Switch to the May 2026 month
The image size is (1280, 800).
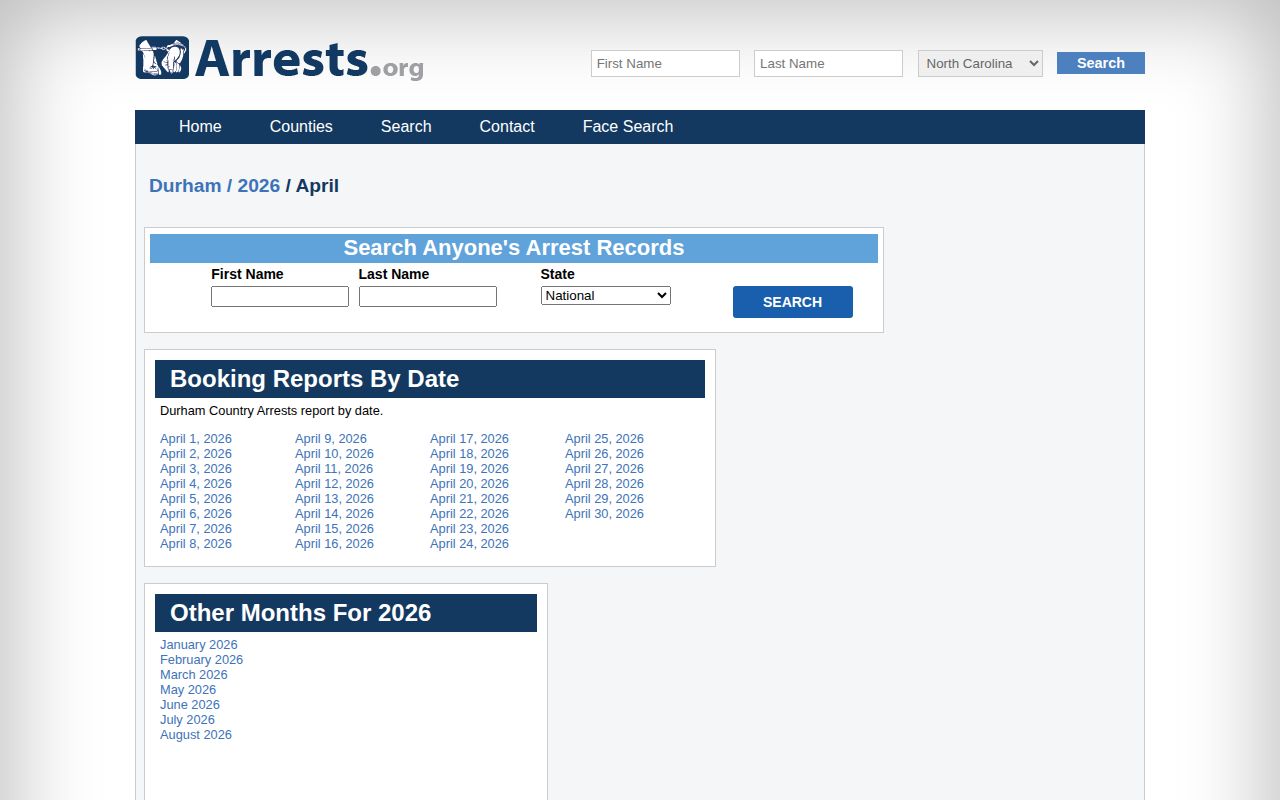[x=188, y=690]
